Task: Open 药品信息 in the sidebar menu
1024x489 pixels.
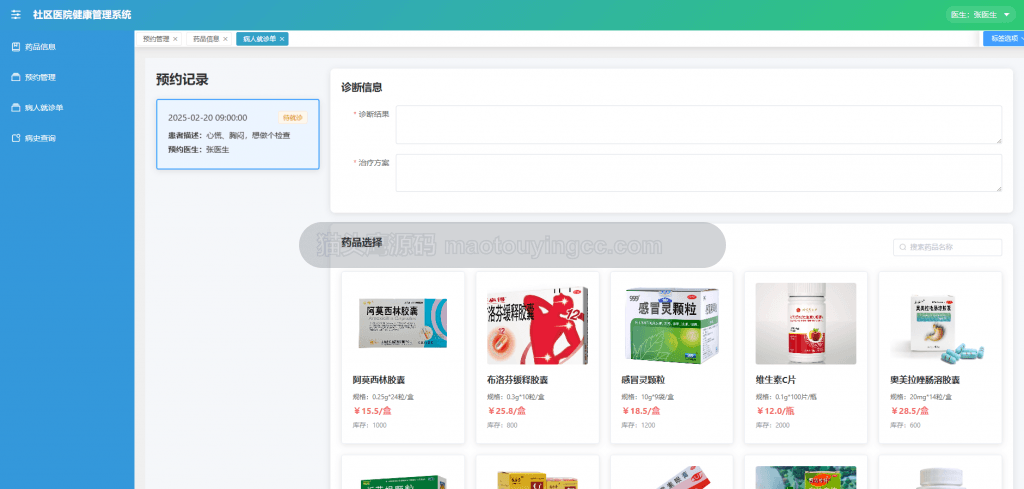Action: (x=67, y=46)
